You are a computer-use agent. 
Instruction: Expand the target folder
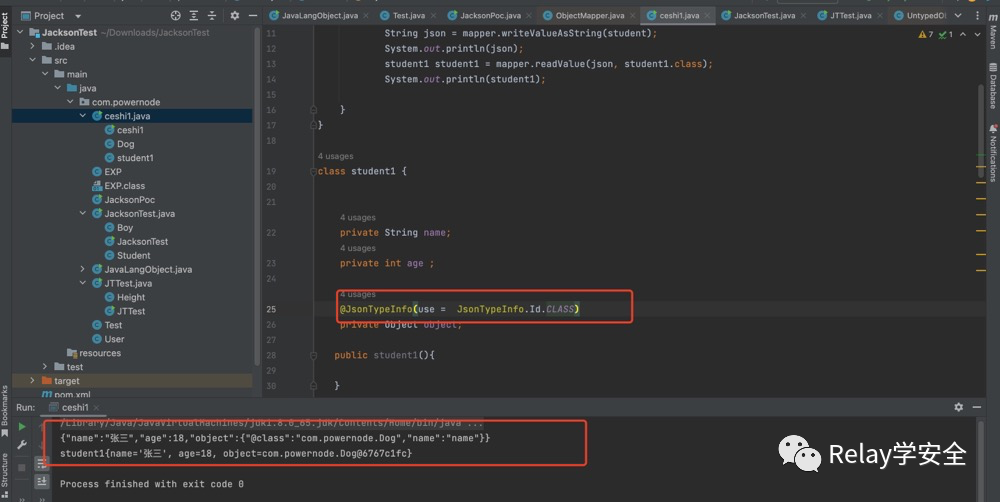pos(33,381)
